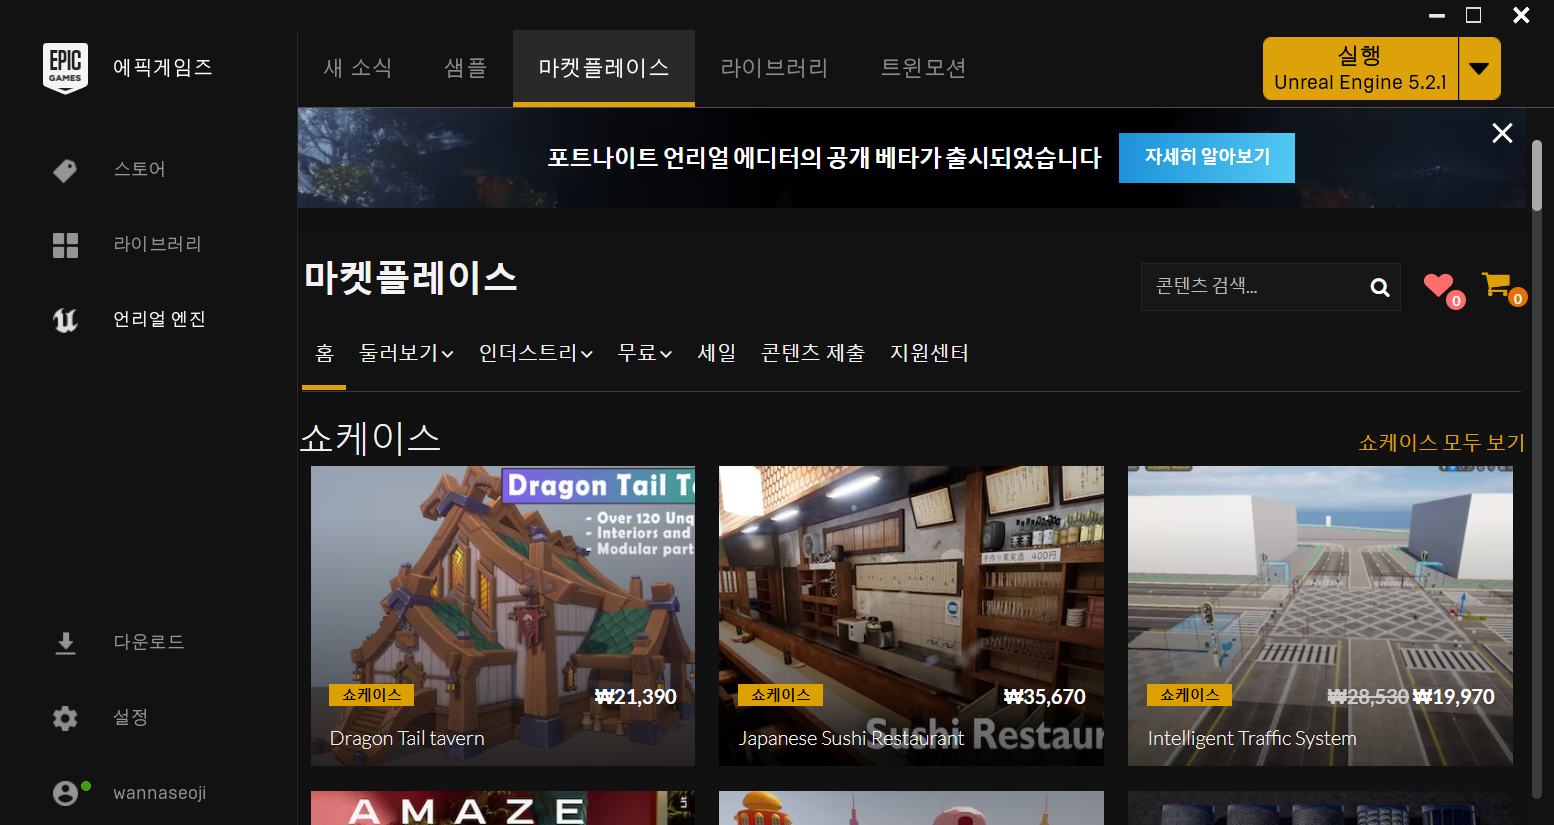Switch to the 트윈모션 tab
Viewport: 1554px width, 825px height.
click(923, 68)
